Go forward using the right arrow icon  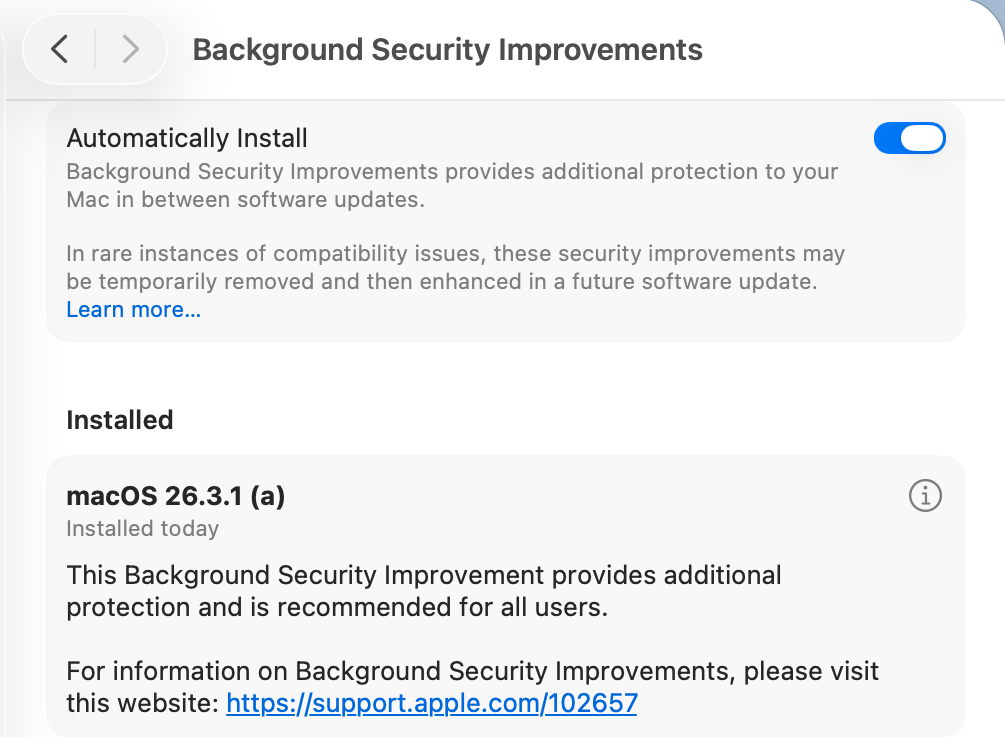pos(130,48)
